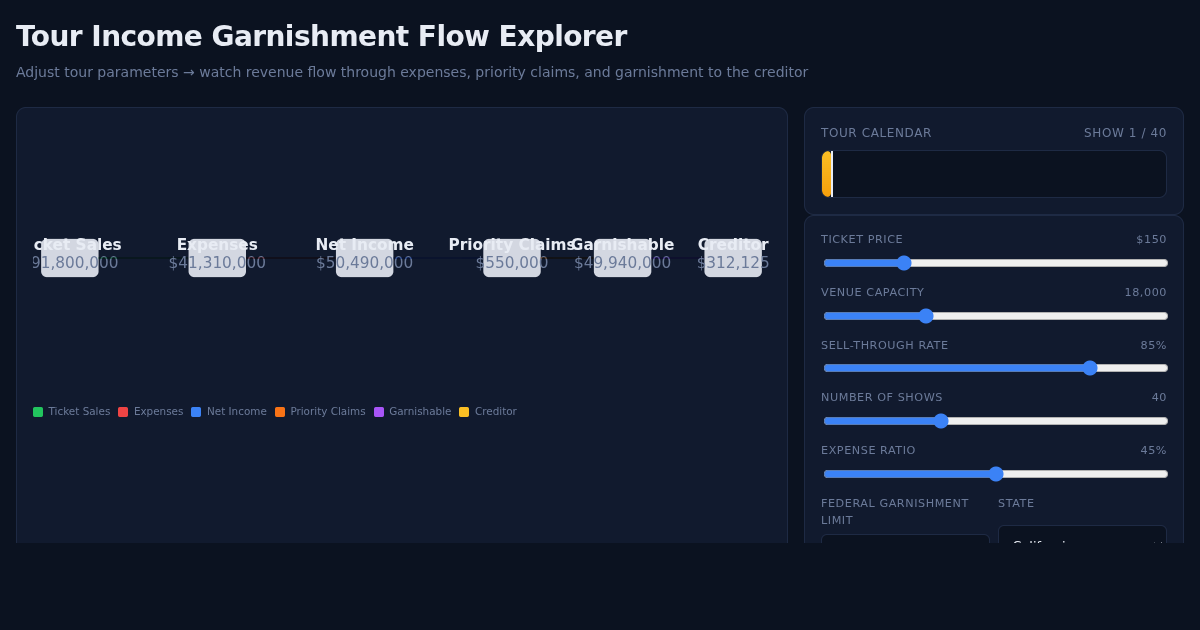Select the Creditor flow node
Viewport: 1200px width, 630px height.
pyautogui.click(x=733, y=258)
